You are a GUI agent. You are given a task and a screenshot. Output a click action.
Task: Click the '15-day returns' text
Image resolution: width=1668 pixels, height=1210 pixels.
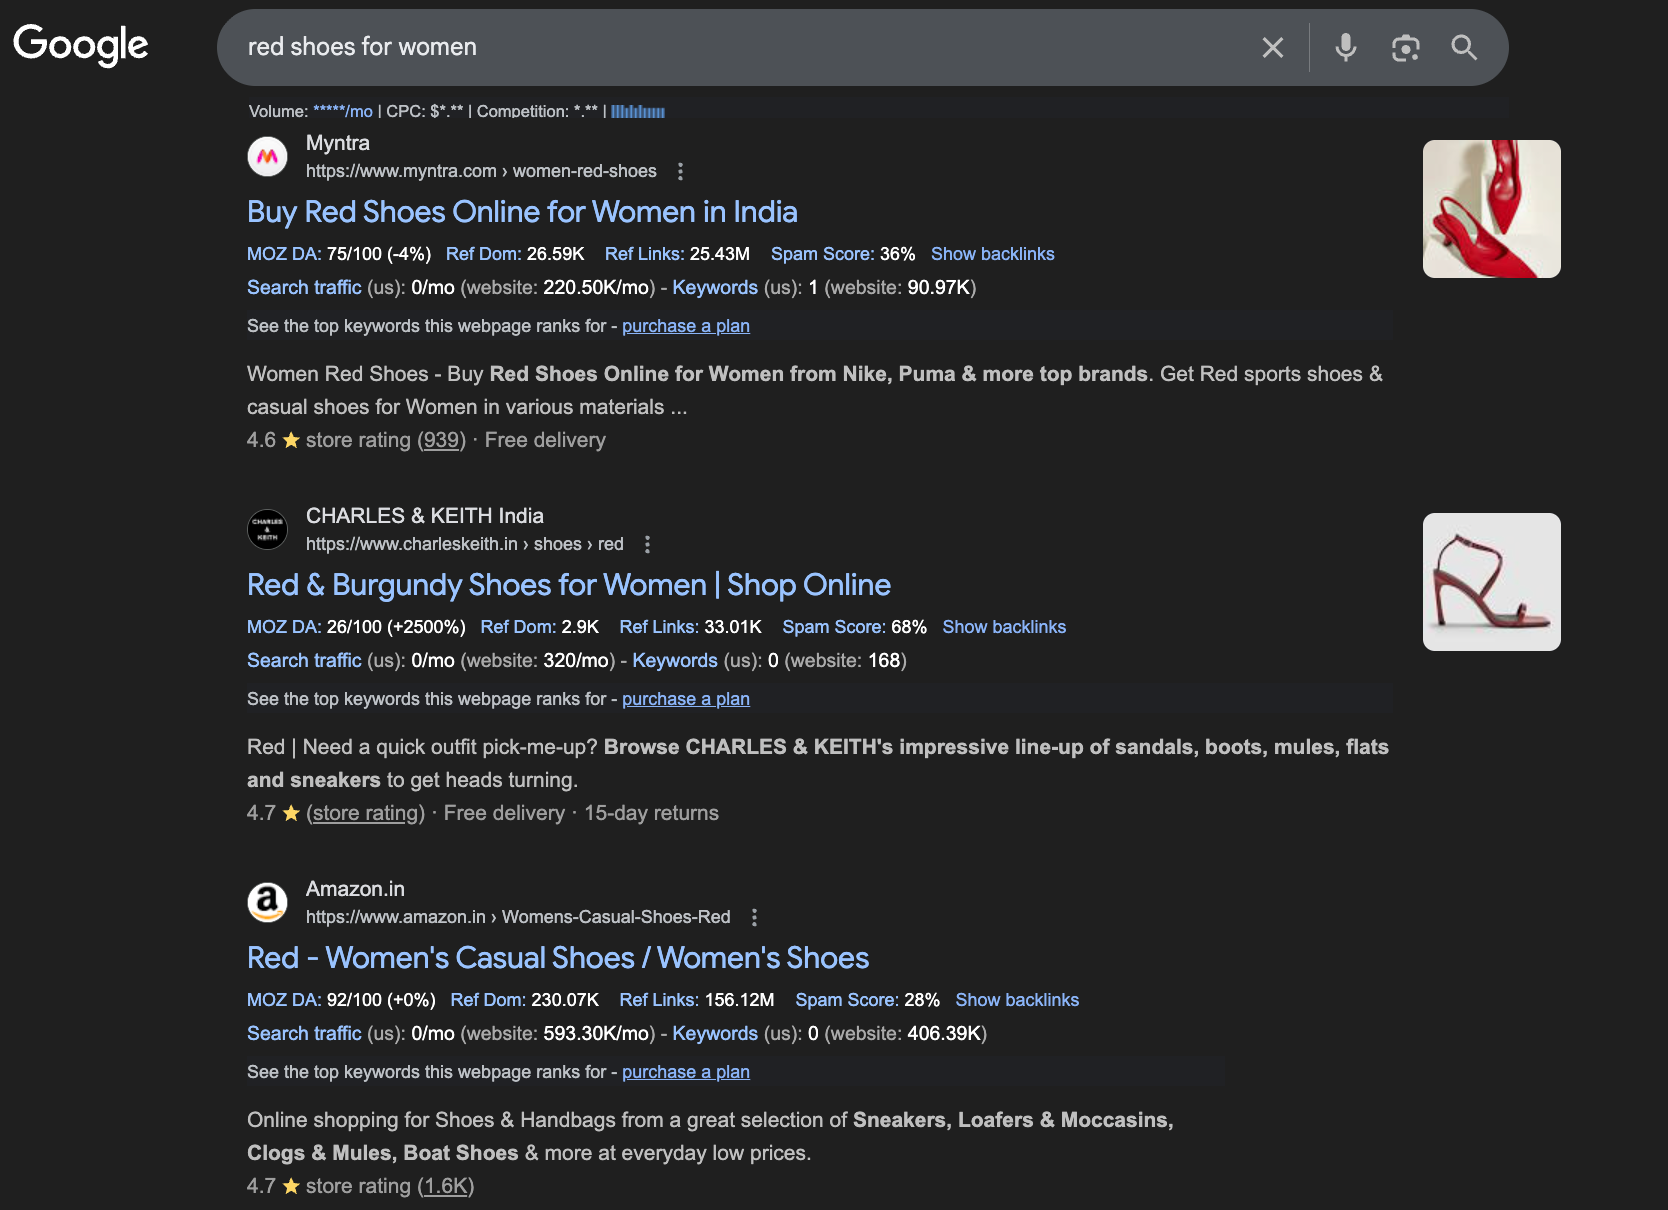click(x=651, y=813)
